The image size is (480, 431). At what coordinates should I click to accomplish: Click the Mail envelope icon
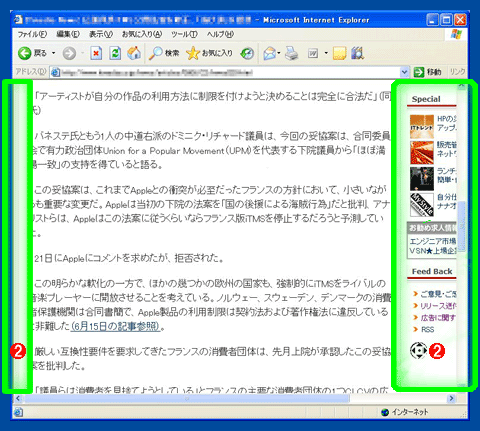pos(270,53)
